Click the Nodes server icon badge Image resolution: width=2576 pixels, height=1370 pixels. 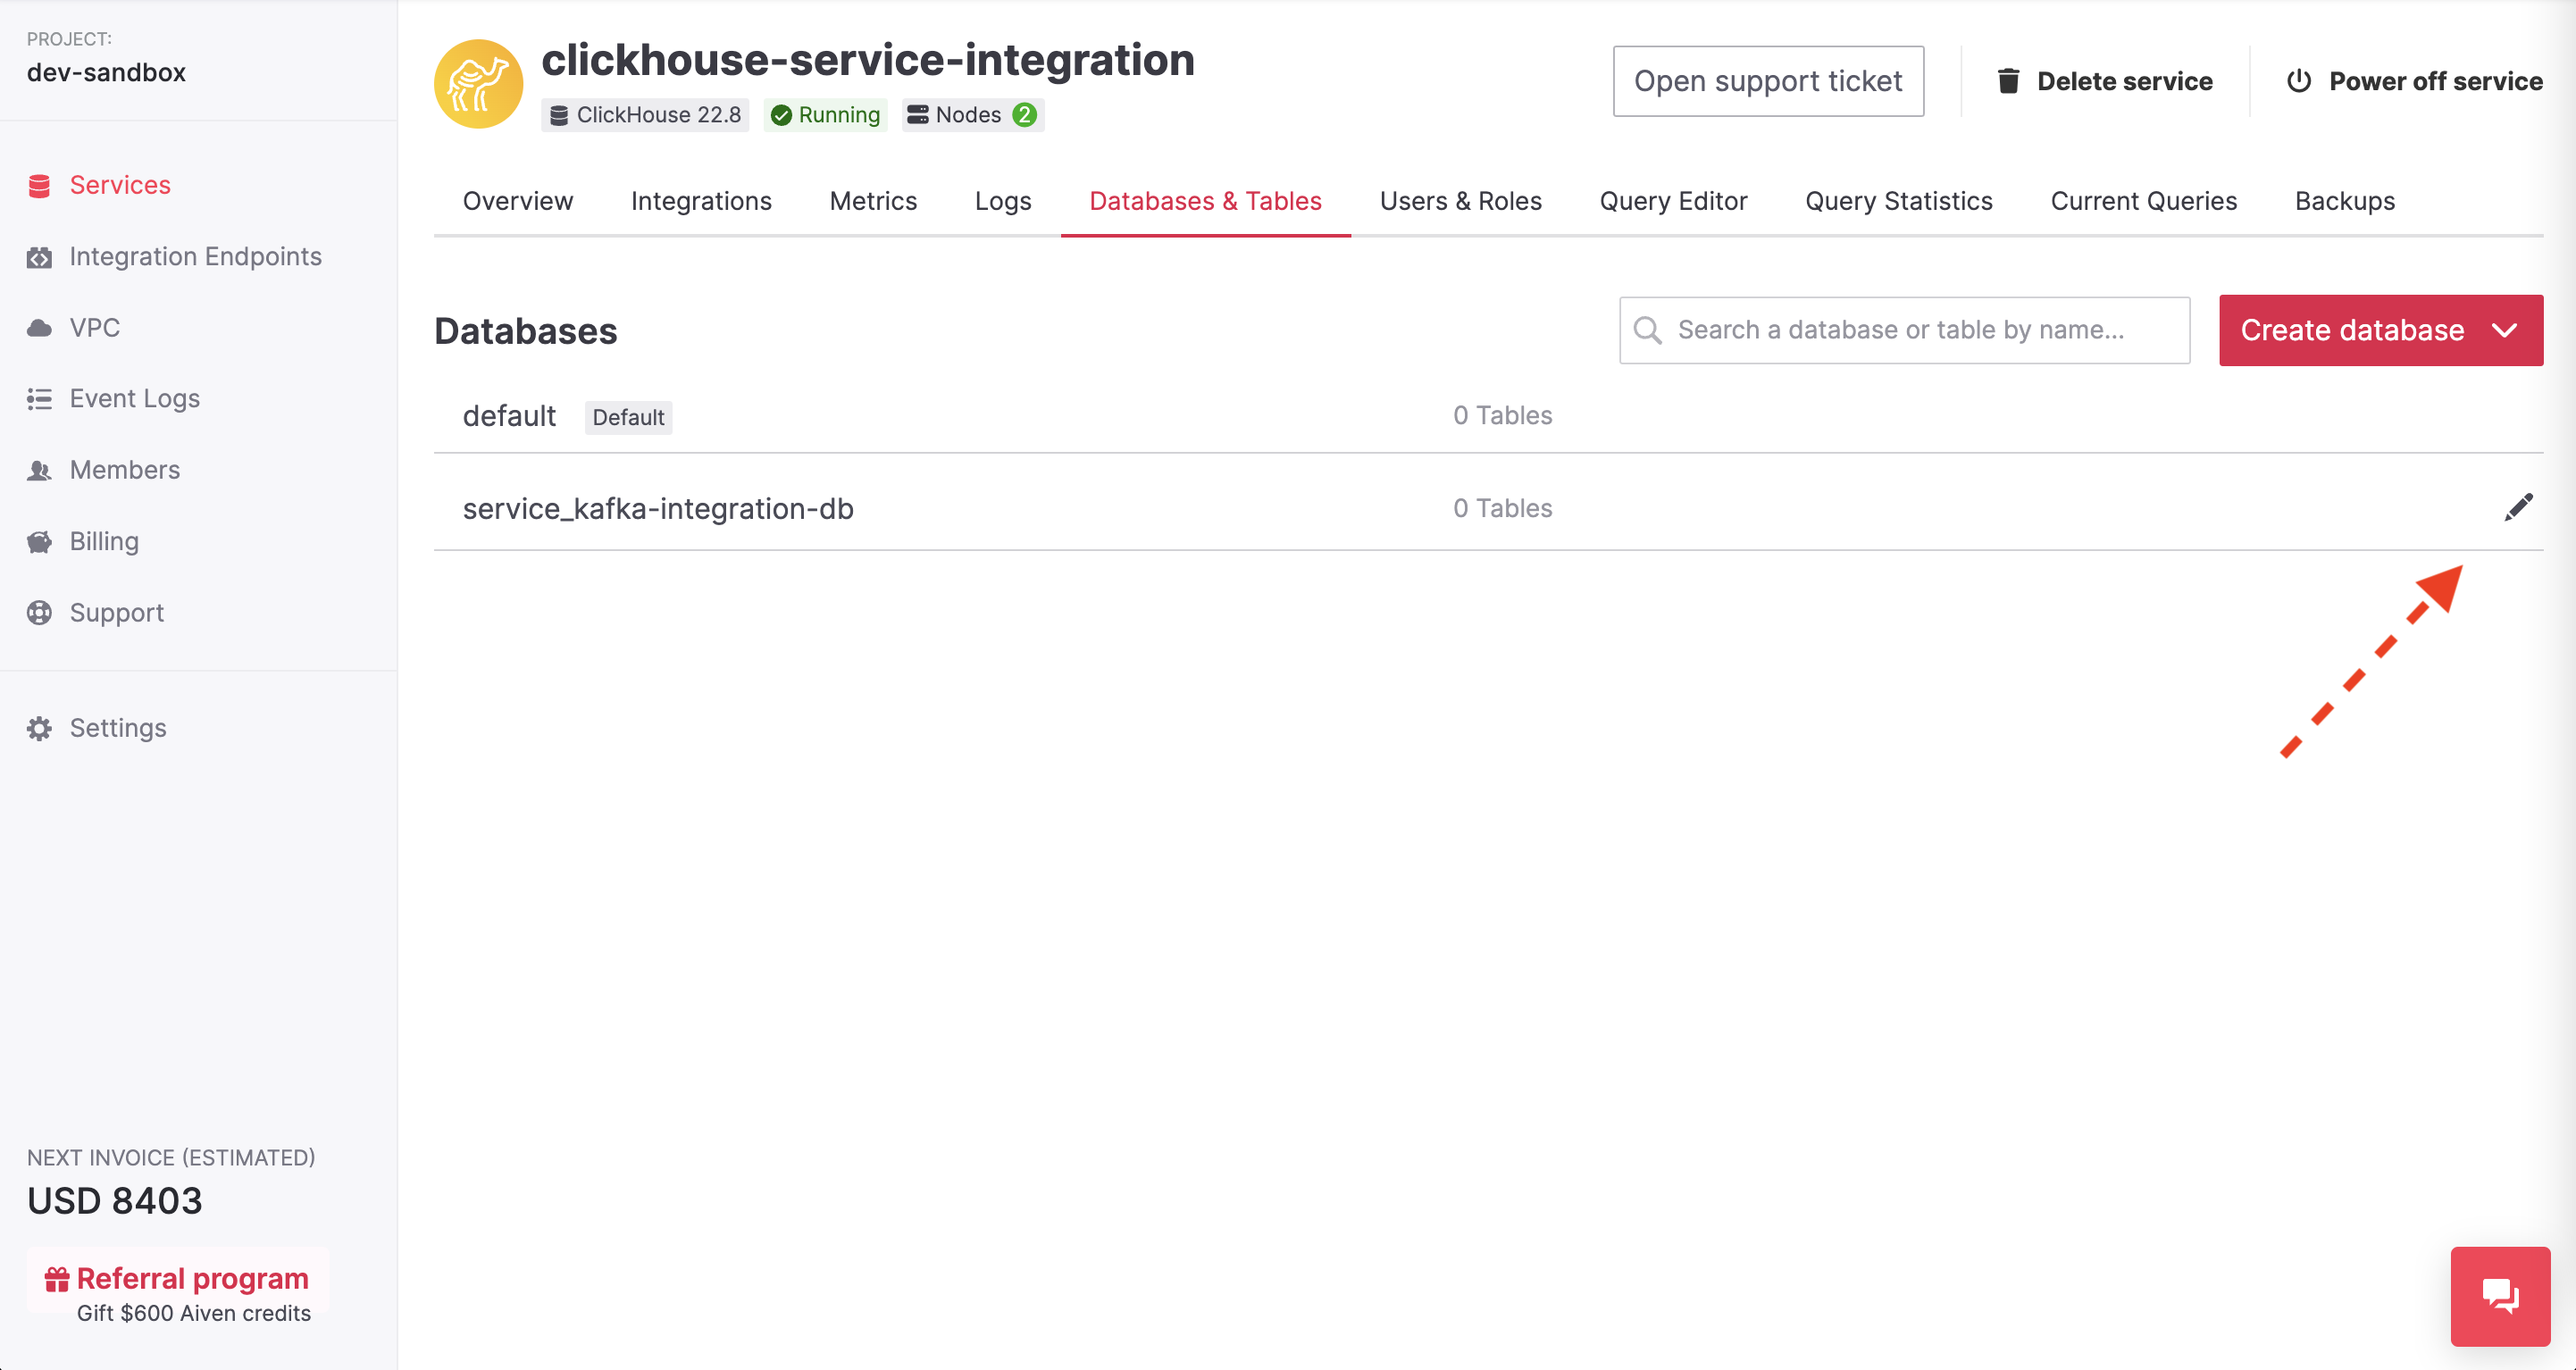tap(917, 114)
